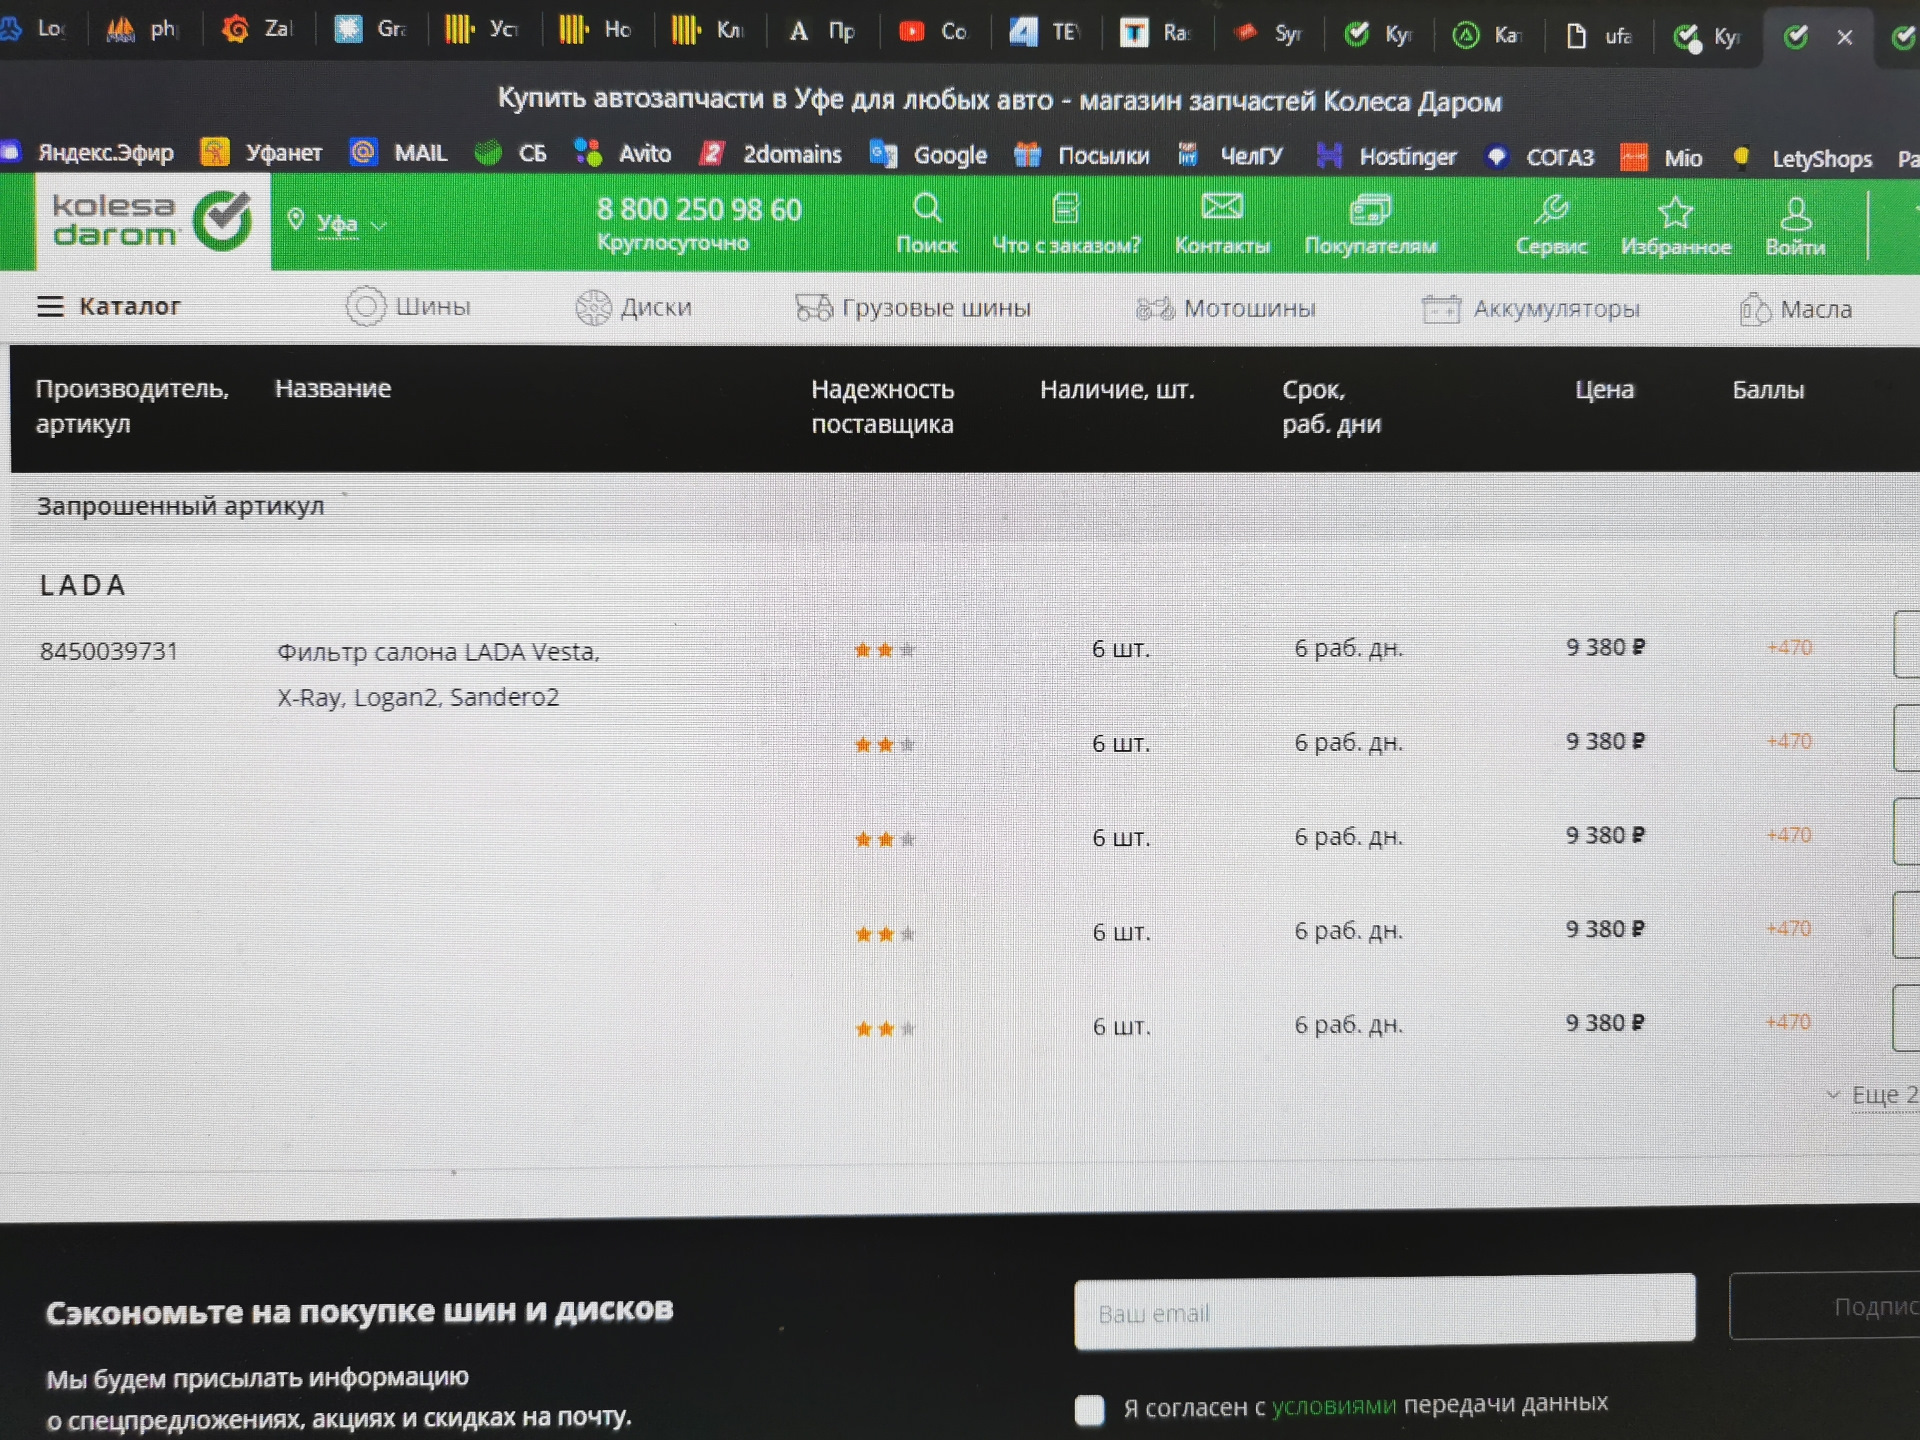Open the search magnifier icon
The width and height of the screenshot is (1920, 1440).
point(927,208)
